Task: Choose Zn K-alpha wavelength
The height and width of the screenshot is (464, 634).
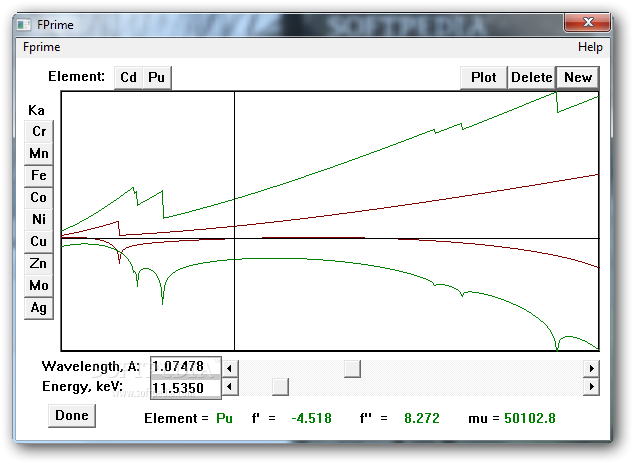Action: point(39,264)
